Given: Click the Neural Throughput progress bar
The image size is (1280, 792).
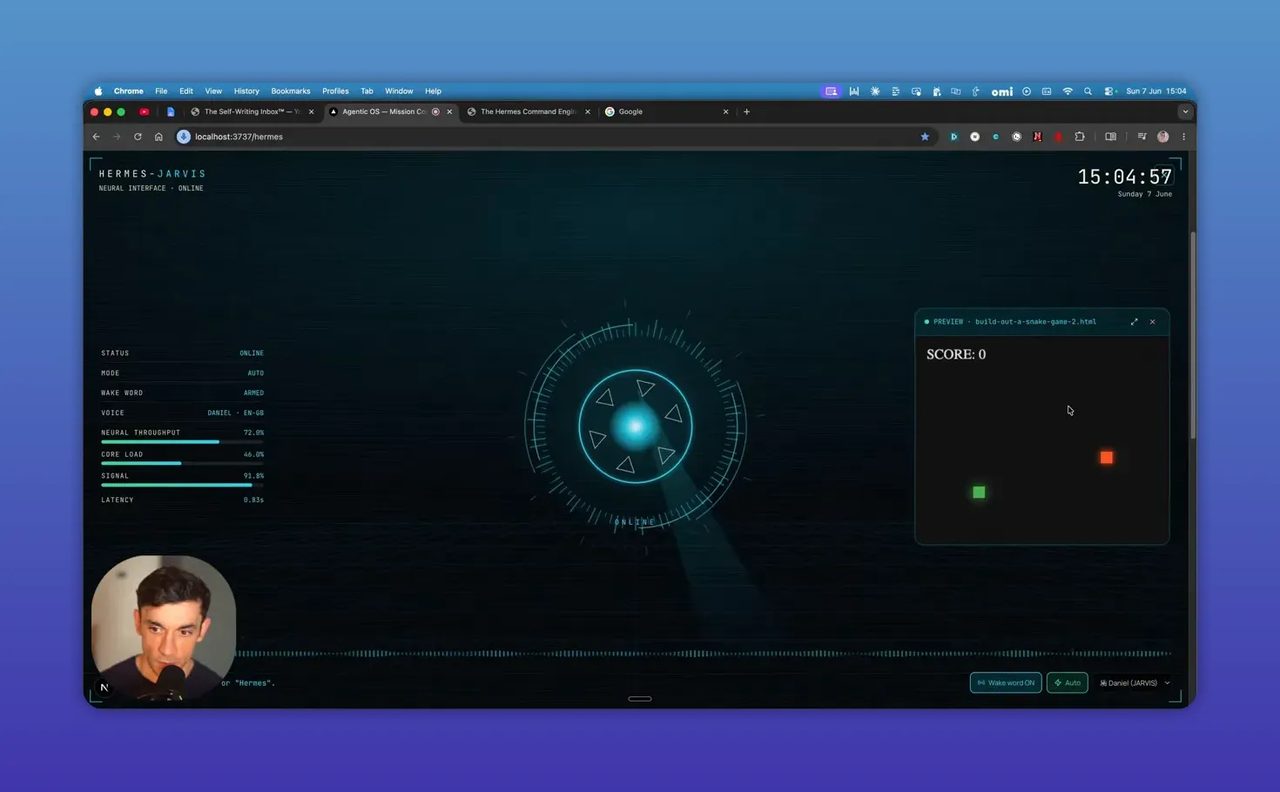Looking at the screenshot, I should pos(182,441).
